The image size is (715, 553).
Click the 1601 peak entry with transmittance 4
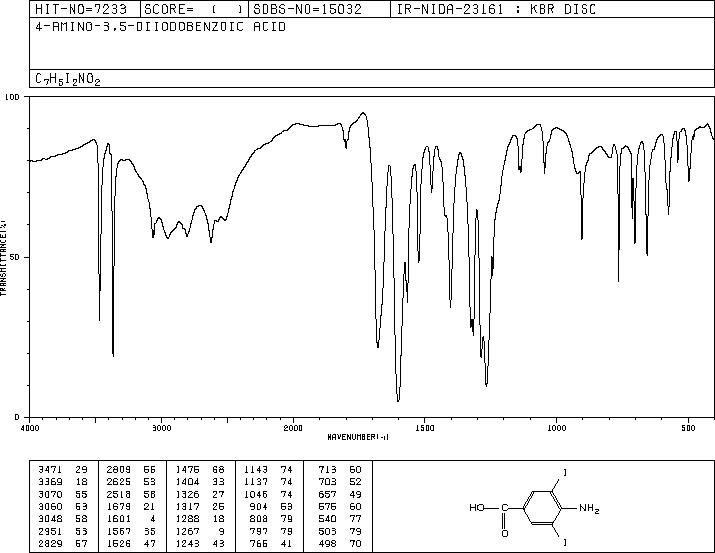coord(131,519)
